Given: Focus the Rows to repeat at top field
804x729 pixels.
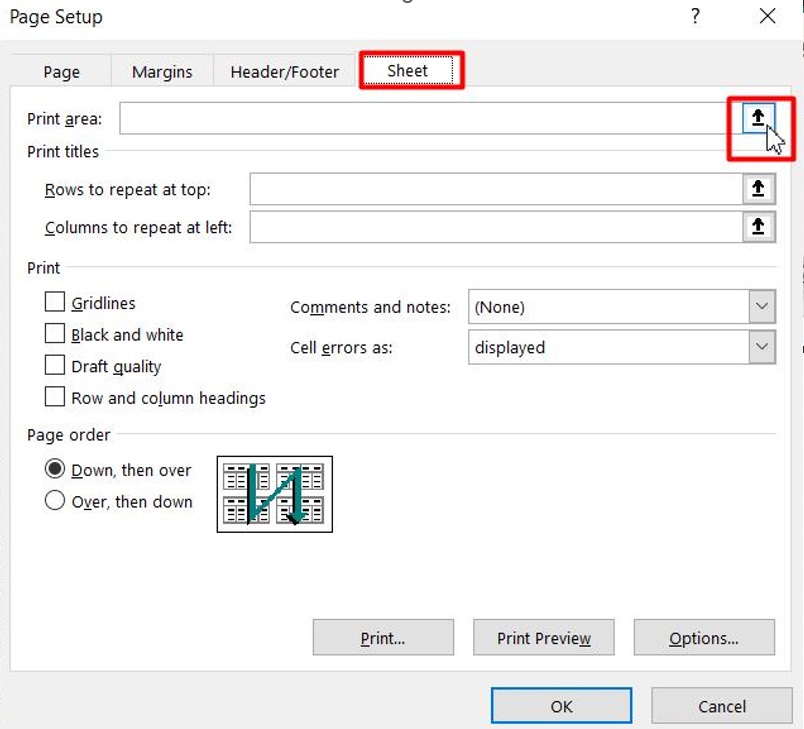Looking at the screenshot, I should (496, 189).
